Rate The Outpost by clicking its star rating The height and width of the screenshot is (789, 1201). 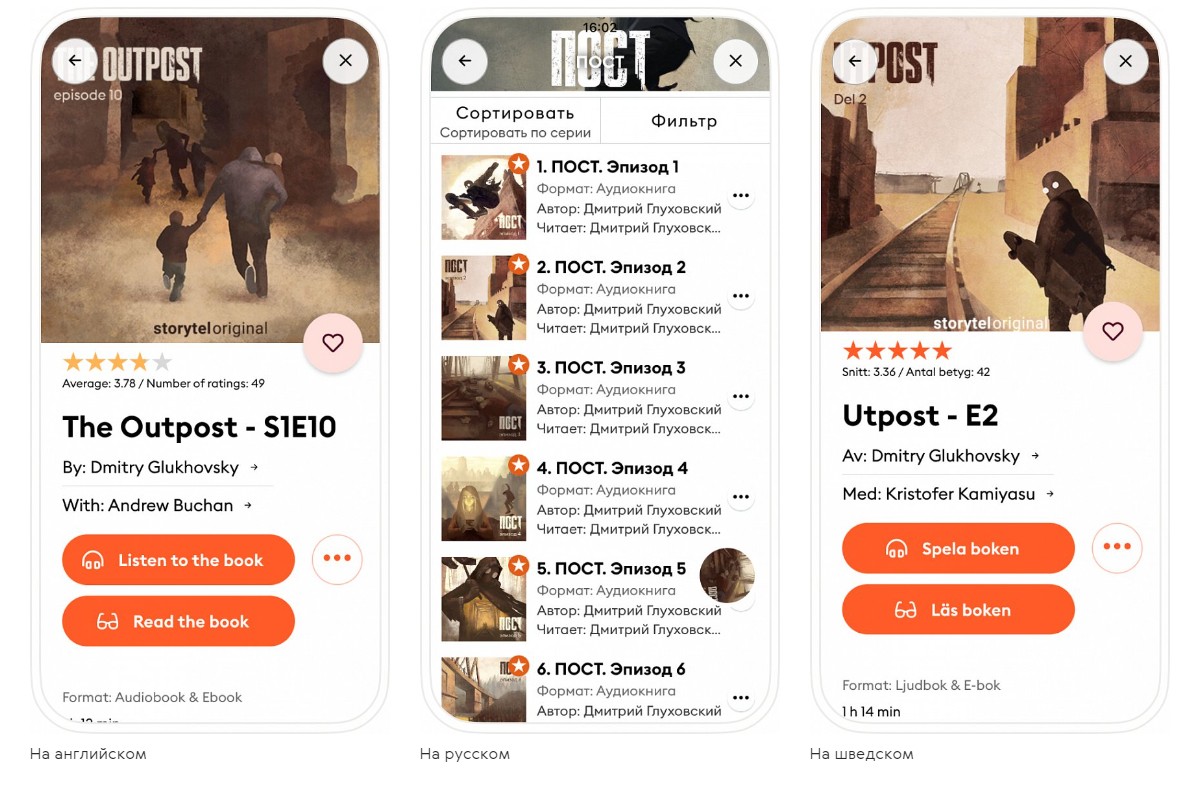tap(117, 362)
